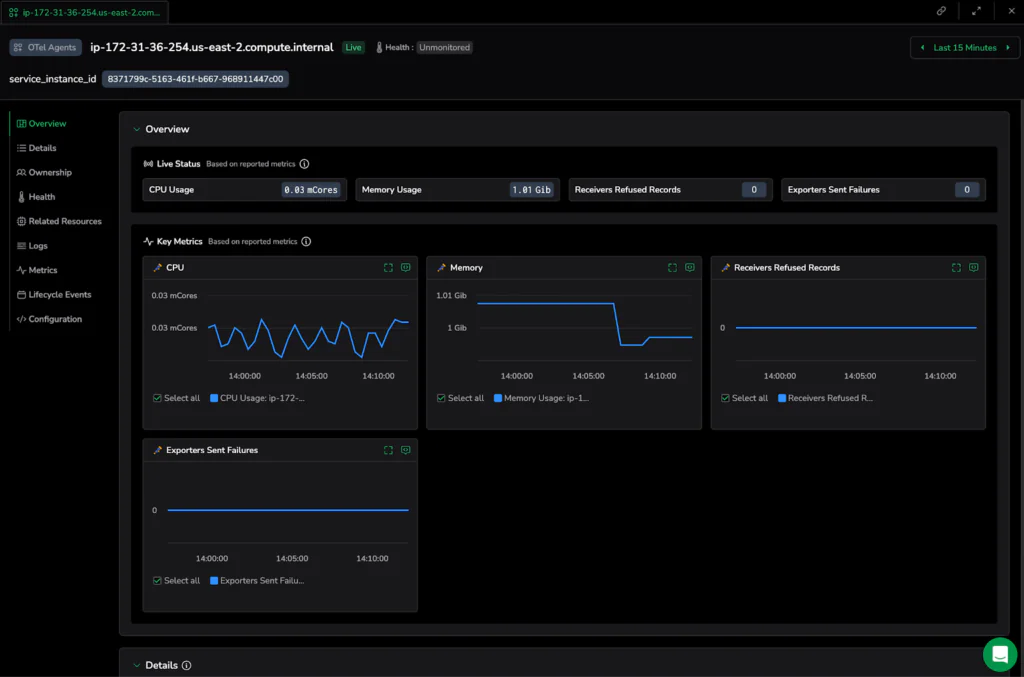The width and height of the screenshot is (1024, 677).
Task: Click the Memory Usage legend color swatch
Action: click(x=498, y=398)
